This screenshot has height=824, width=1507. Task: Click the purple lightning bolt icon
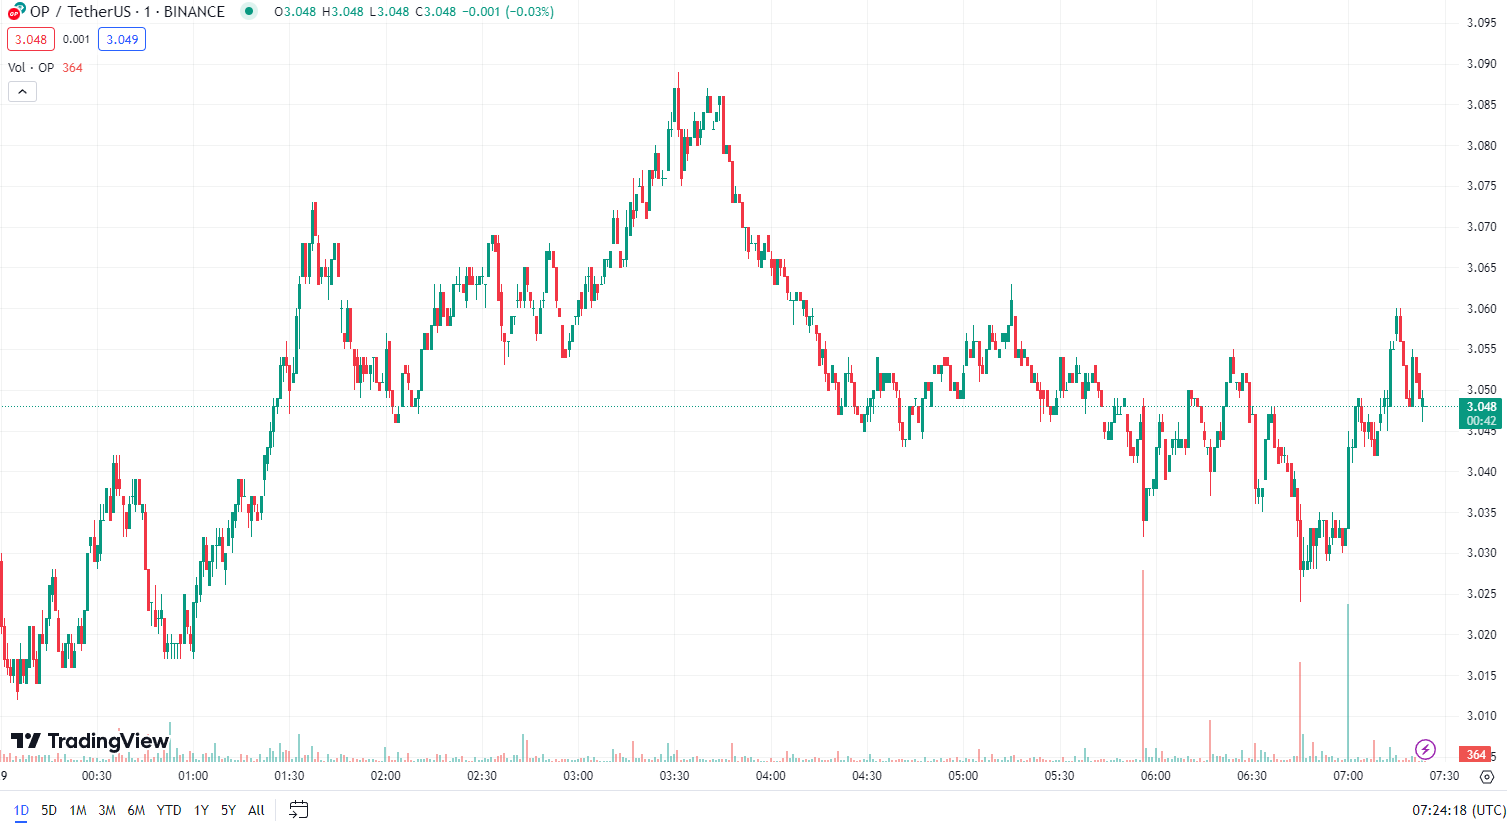[x=1425, y=749]
